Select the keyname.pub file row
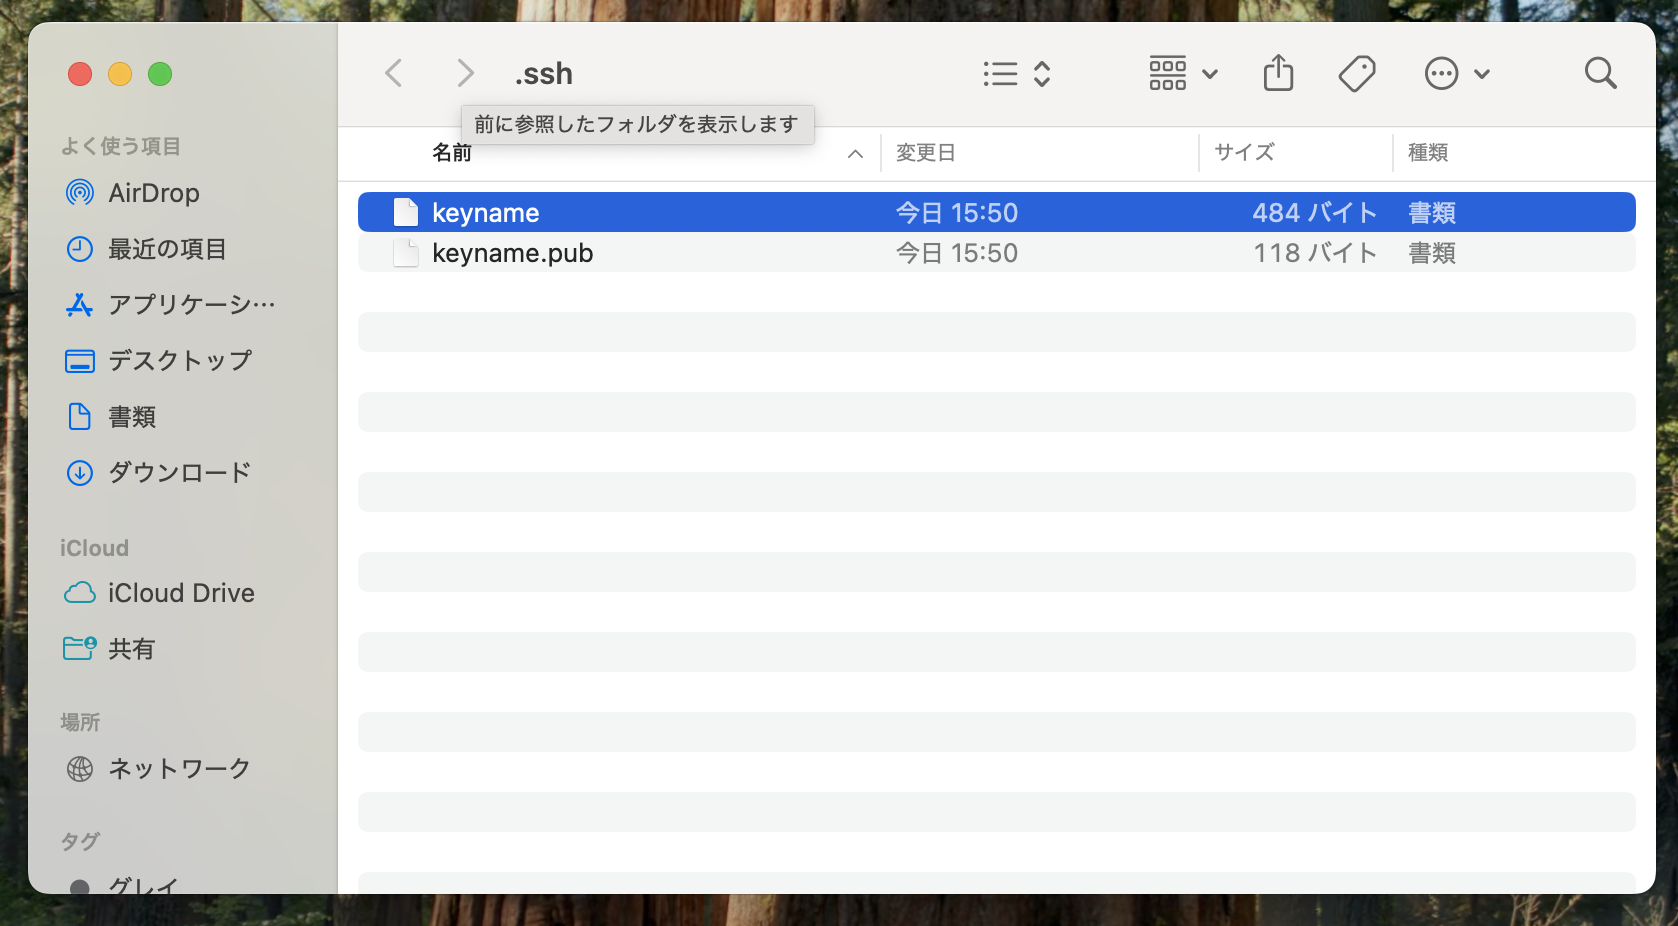 (996, 252)
